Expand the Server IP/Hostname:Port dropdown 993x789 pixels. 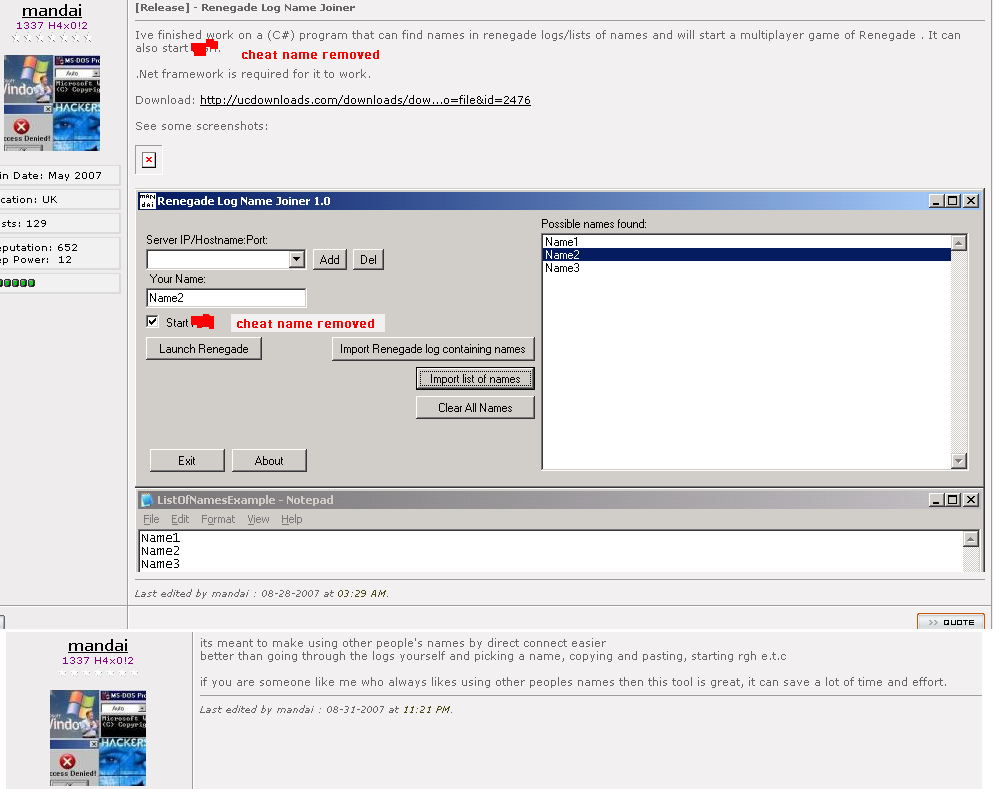pos(296,260)
